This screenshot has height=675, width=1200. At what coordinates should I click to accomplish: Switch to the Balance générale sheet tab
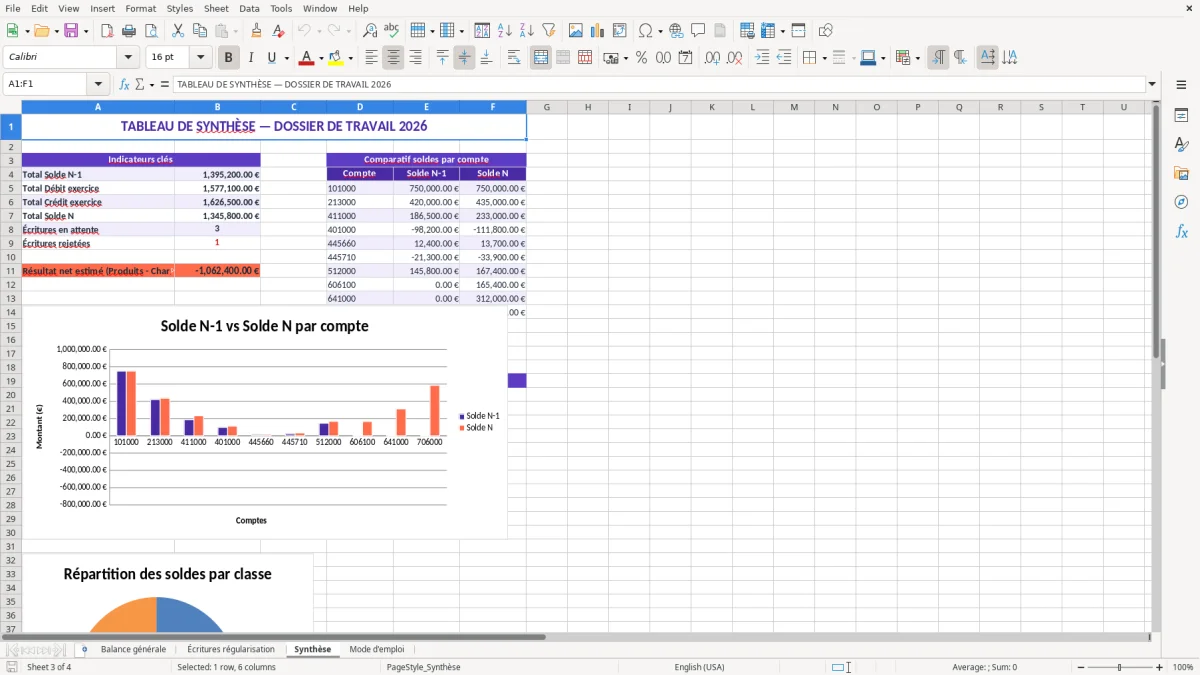coord(133,650)
